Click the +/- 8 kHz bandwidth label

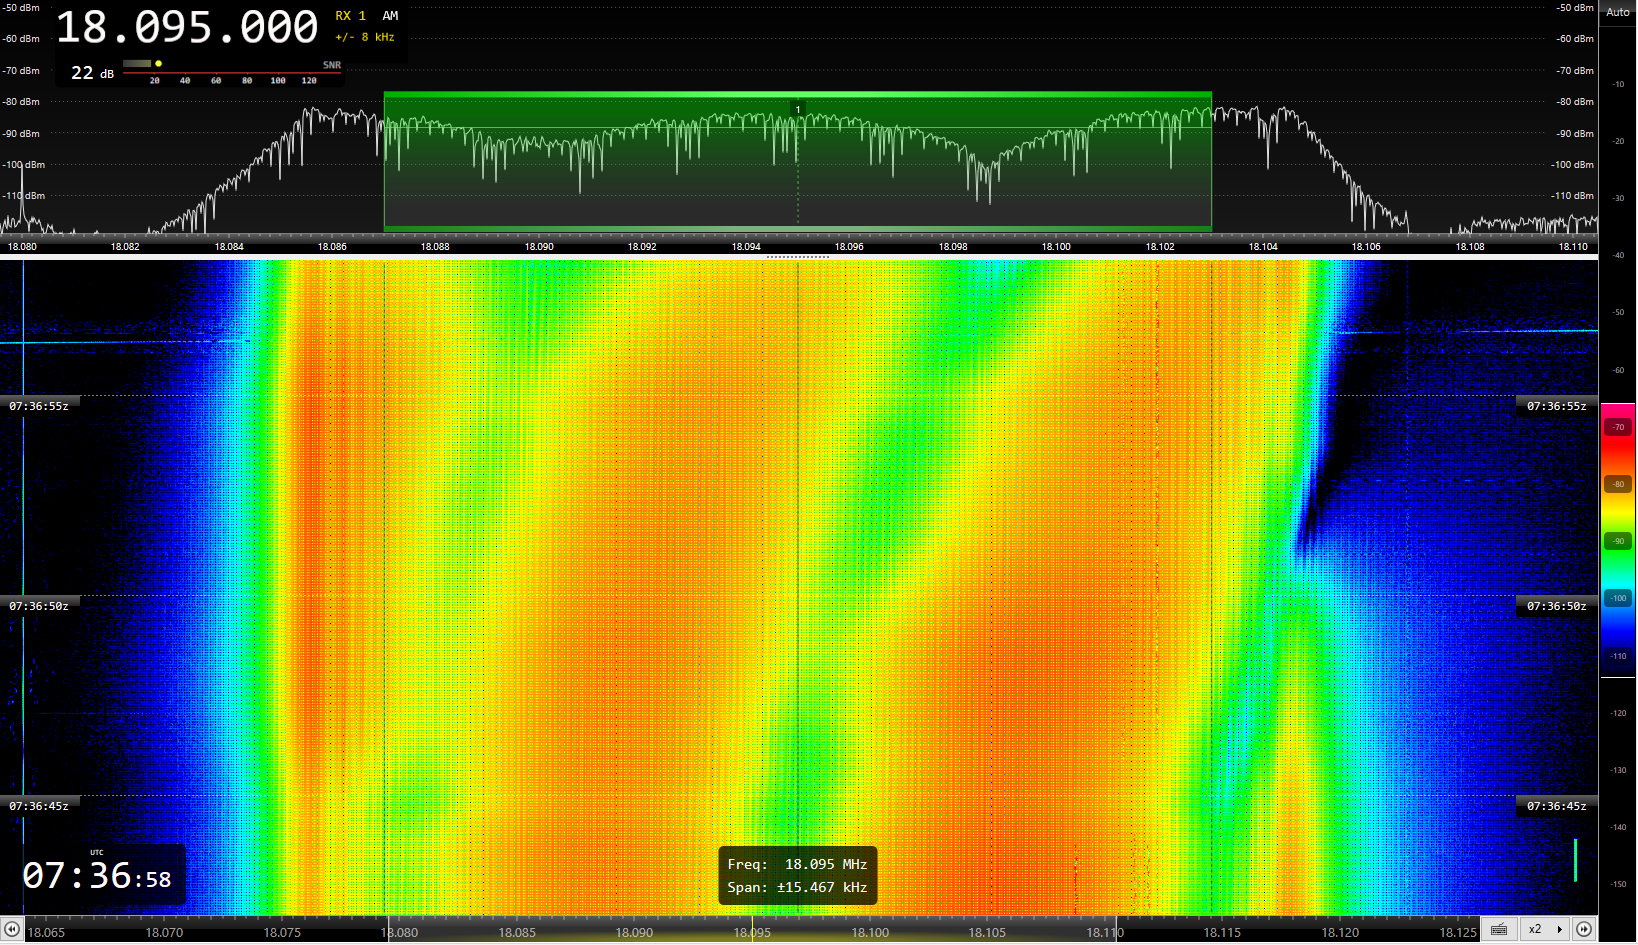(365, 38)
